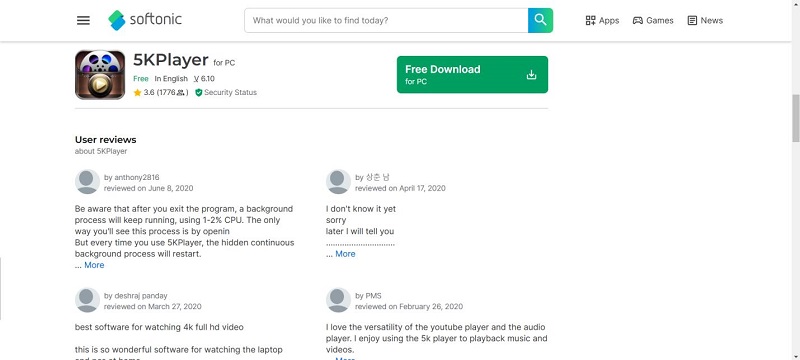Click the Security Status shield icon
The width and height of the screenshot is (800, 360).
click(x=199, y=92)
